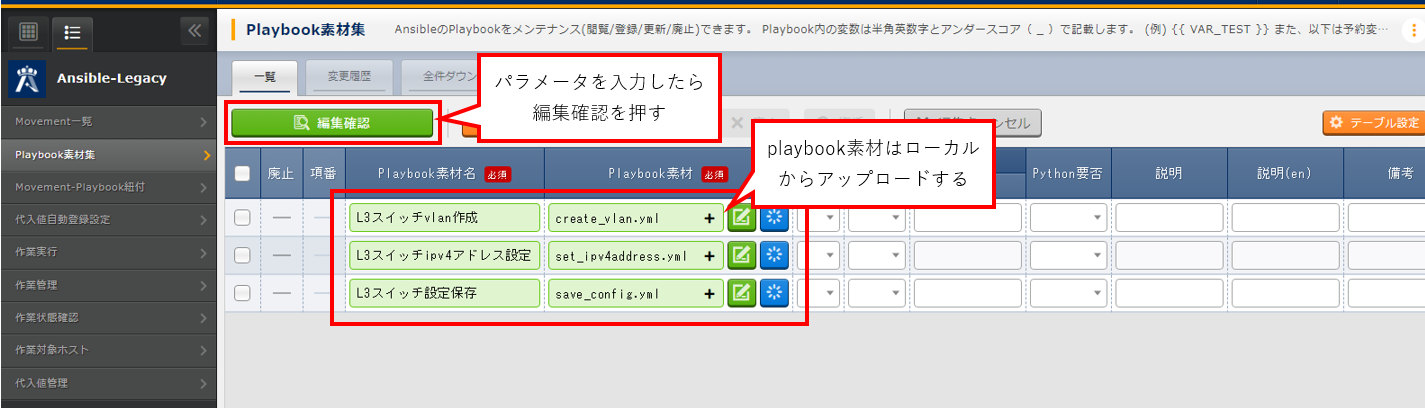
Task: Open Movement-Playbook紐付 in the sidebar
Action: tap(108, 187)
